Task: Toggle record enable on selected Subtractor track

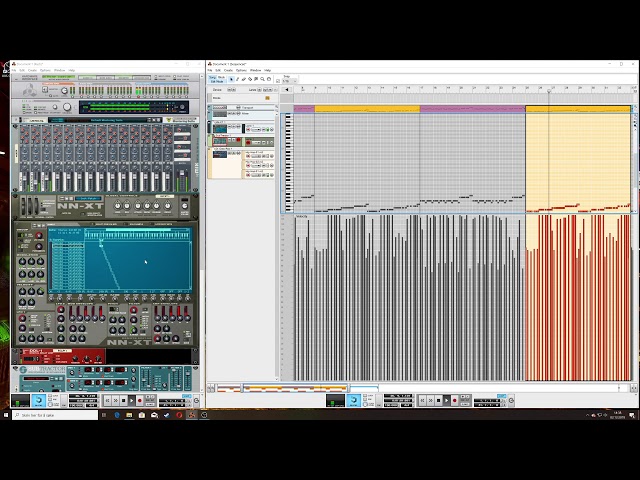Action: [x=238, y=140]
